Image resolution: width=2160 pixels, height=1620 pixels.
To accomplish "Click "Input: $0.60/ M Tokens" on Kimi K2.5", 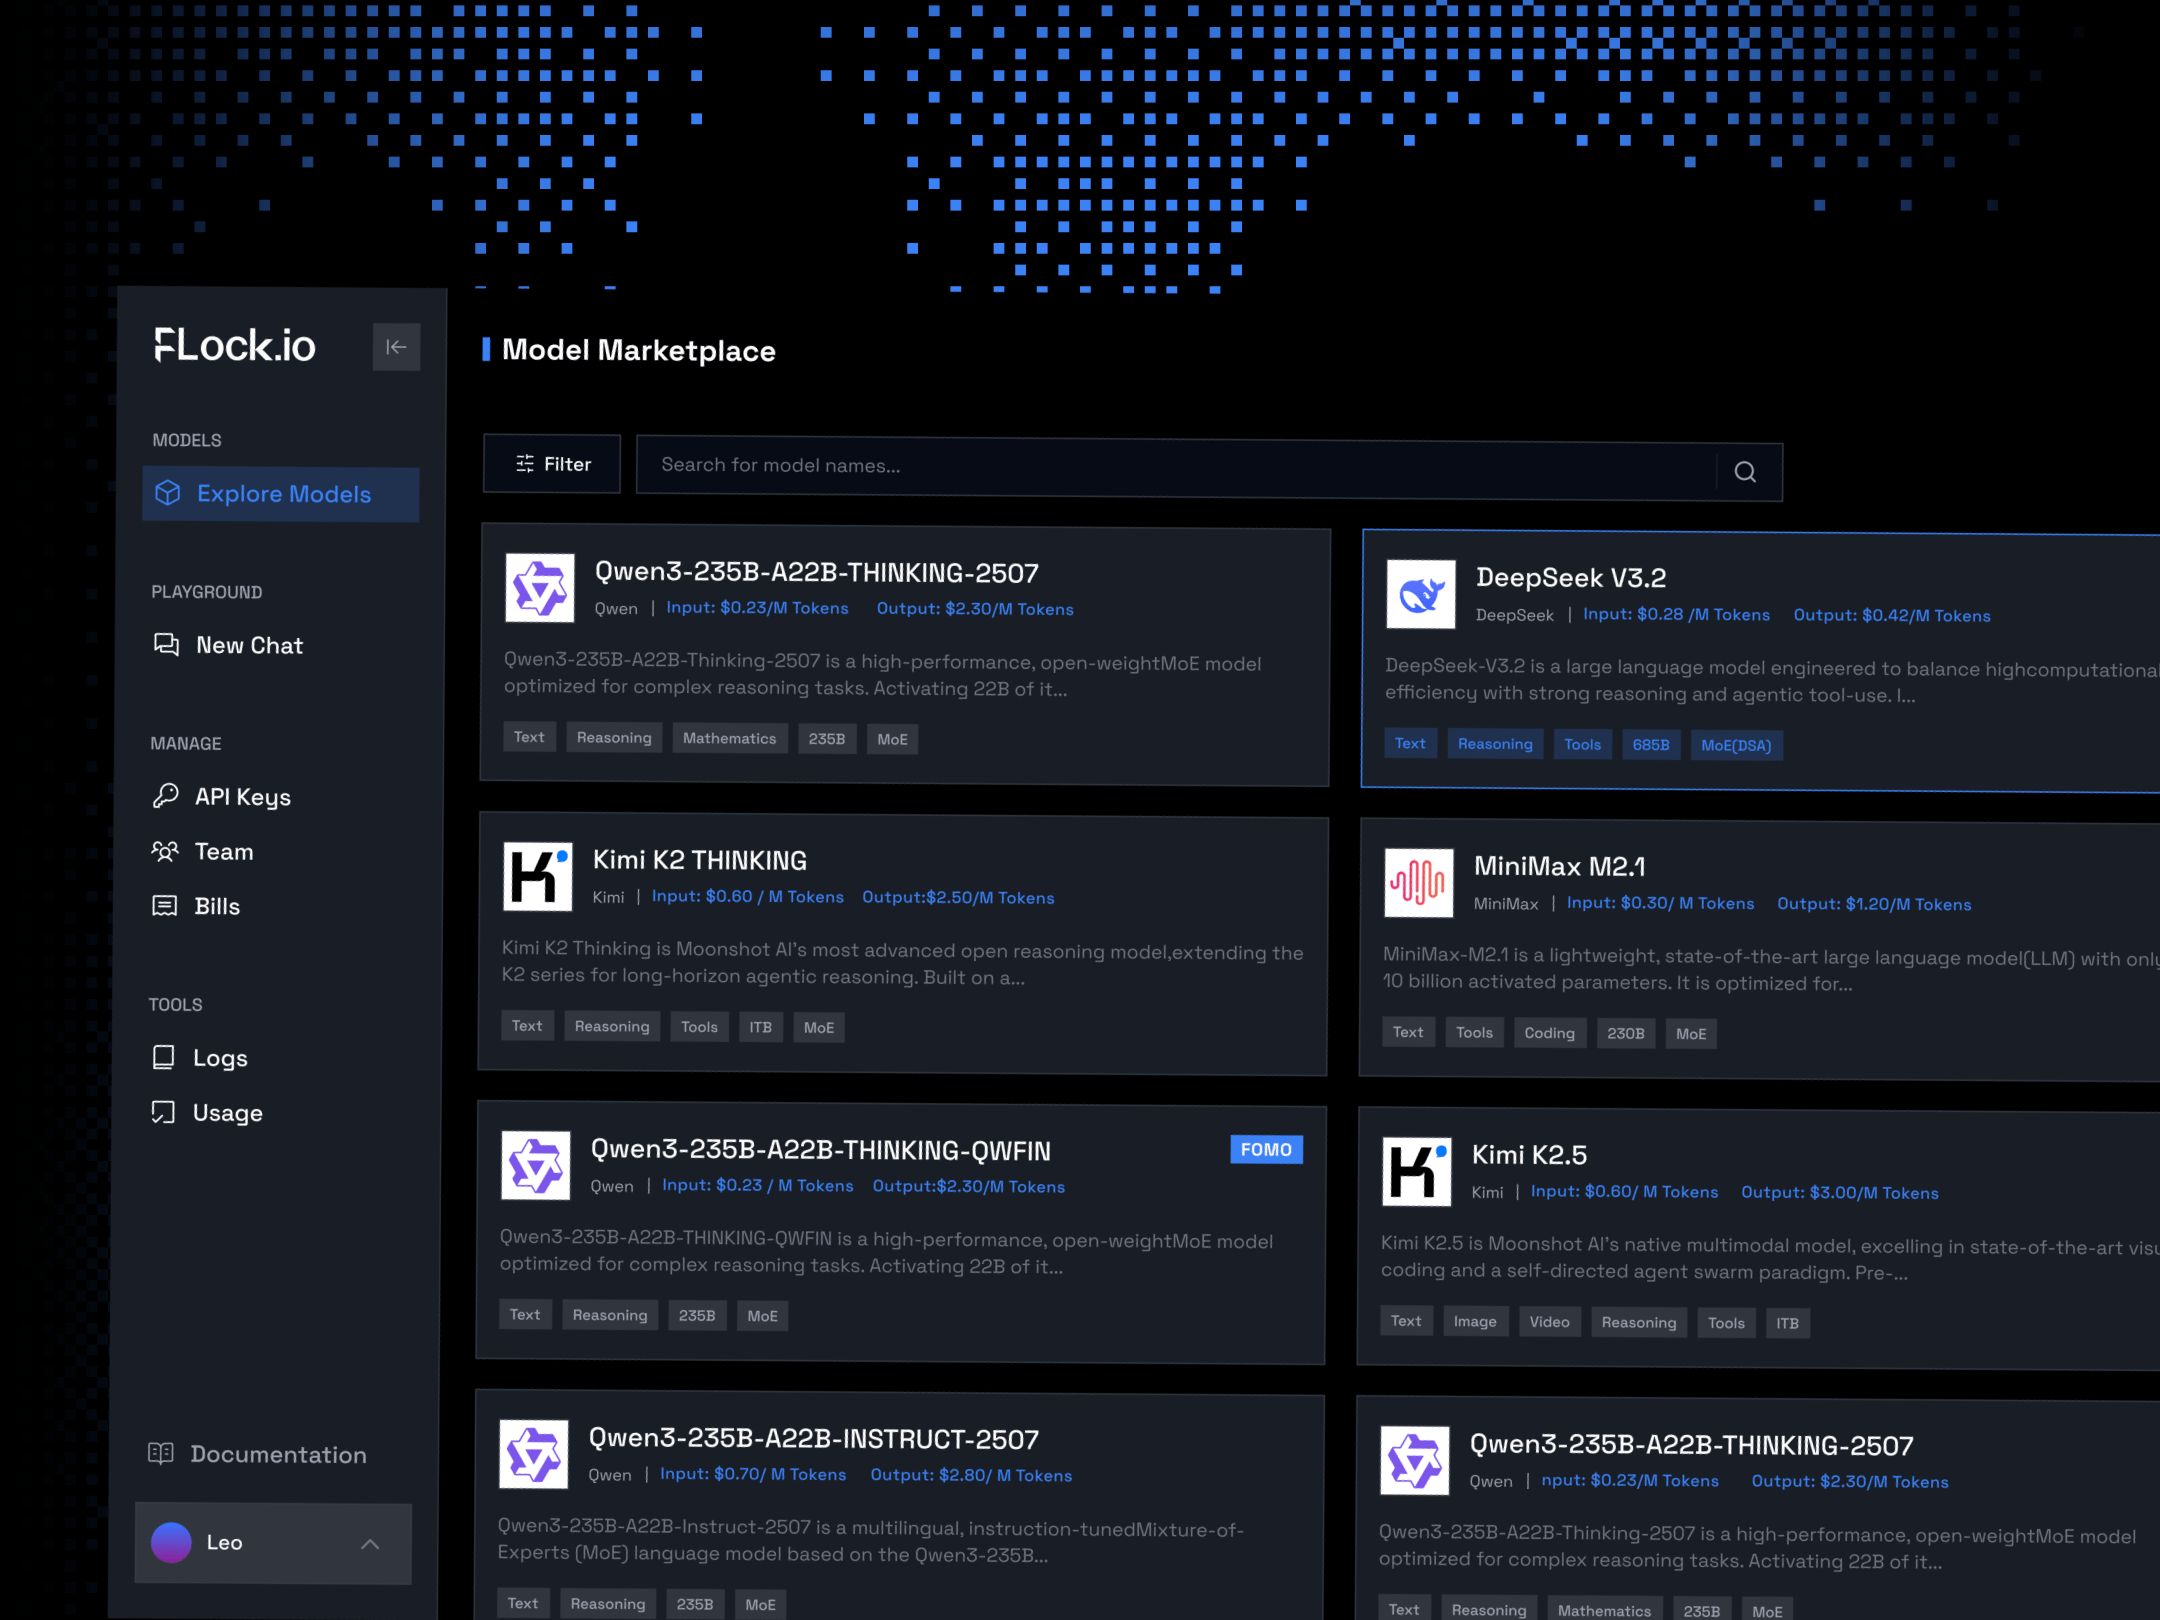I will [x=1625, y=1192].
